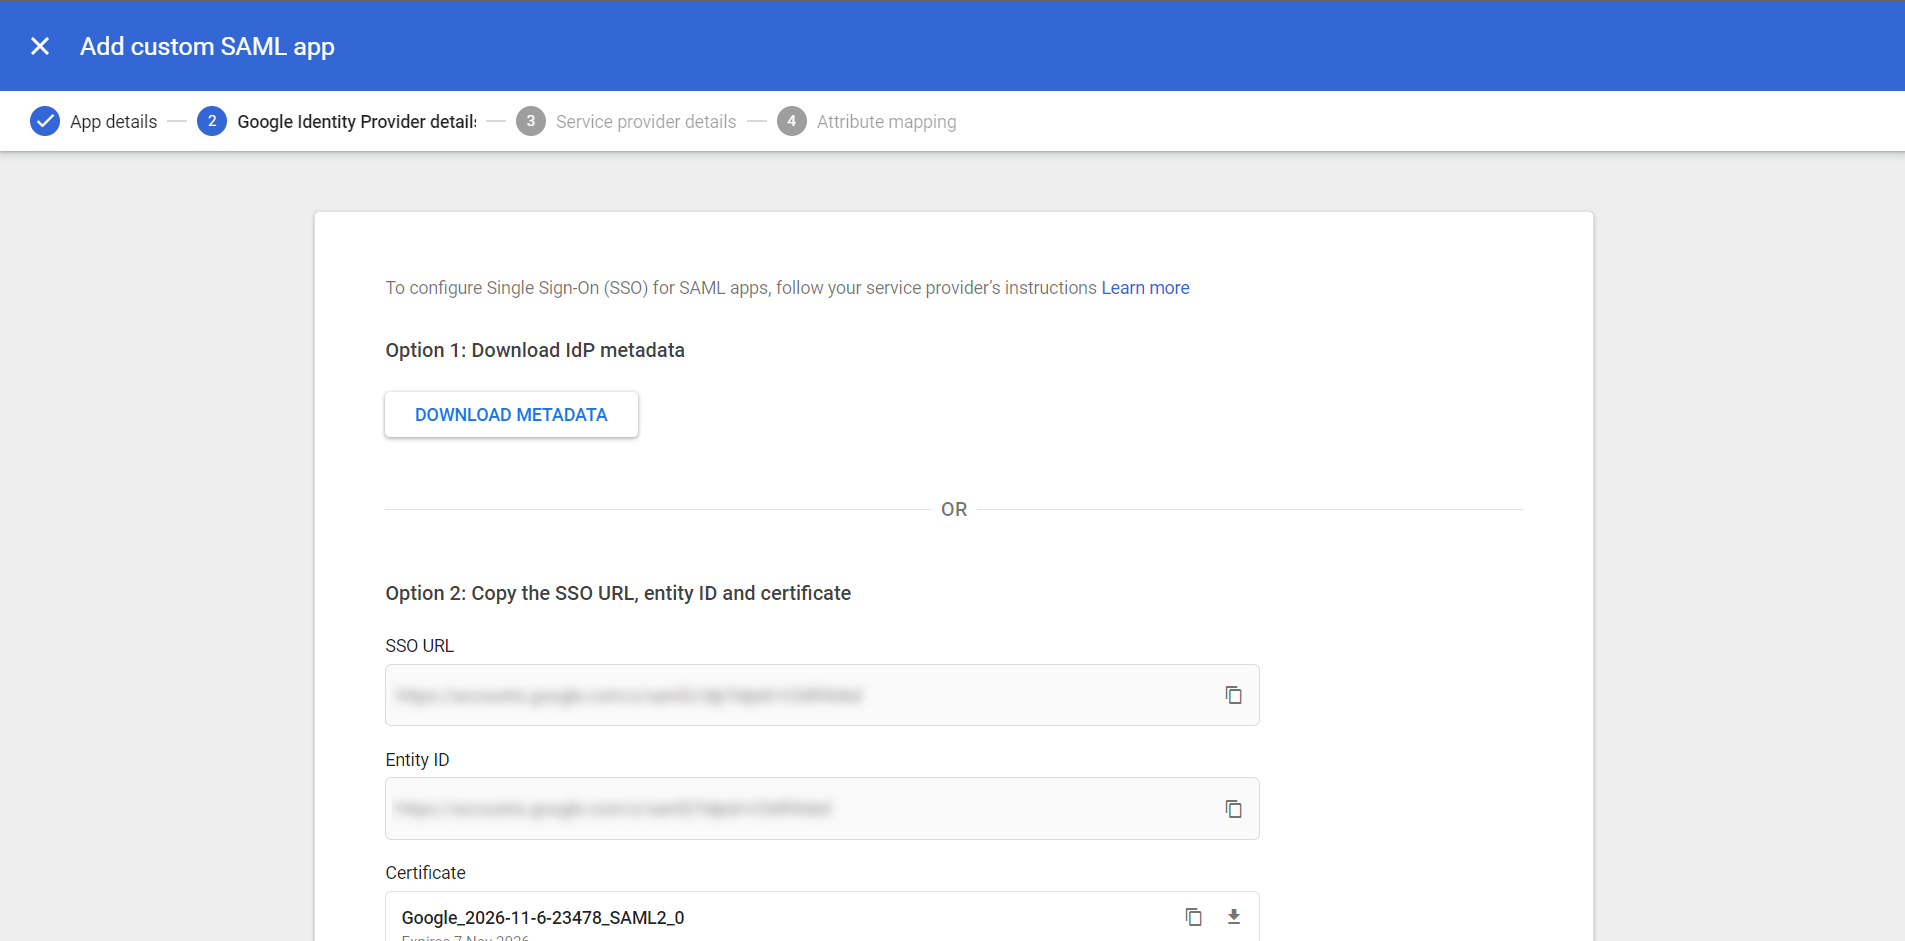The image size is (1905, 941).
Task: Click the SSO configuration instructions sentence
Action: click(741, 288)
